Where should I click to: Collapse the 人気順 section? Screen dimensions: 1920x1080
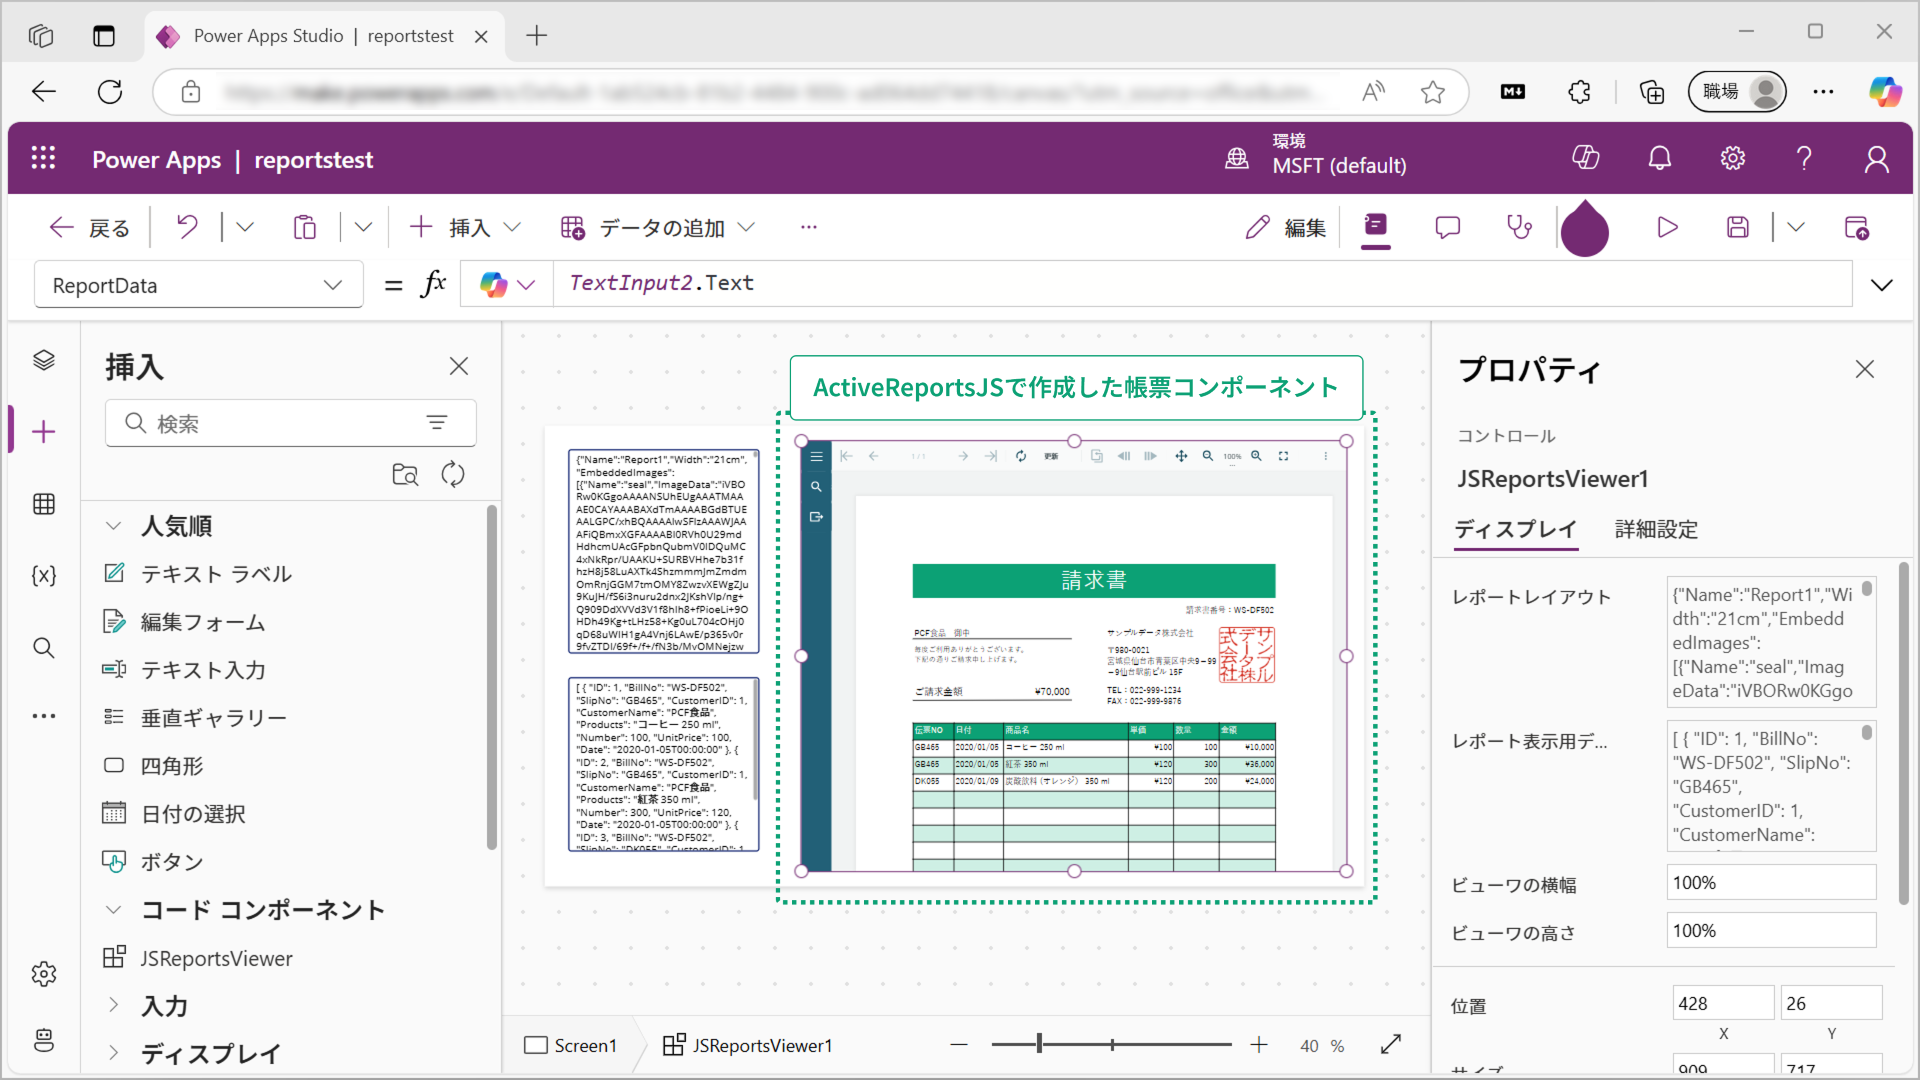[x=113, y=526]
